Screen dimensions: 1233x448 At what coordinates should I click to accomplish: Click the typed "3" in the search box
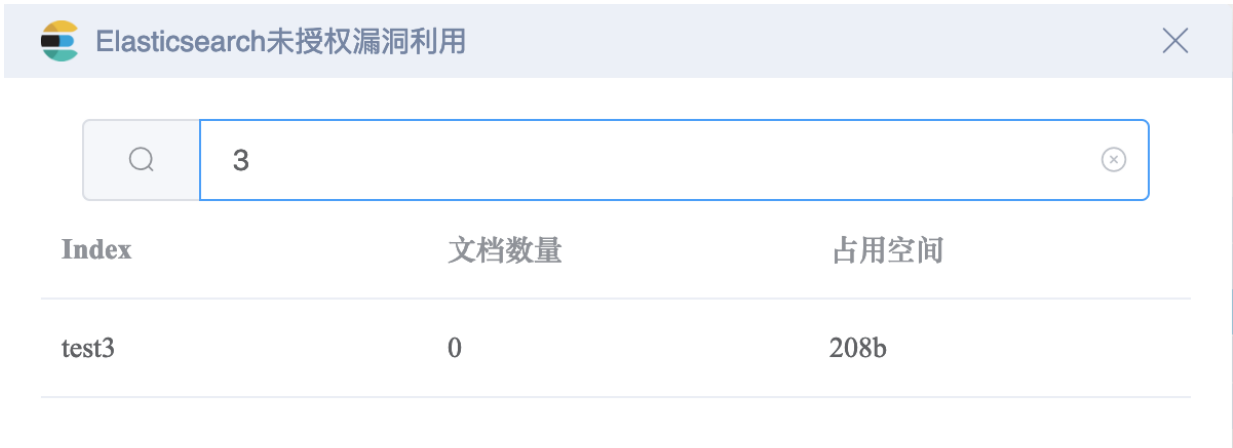click(x=240, y=160)
